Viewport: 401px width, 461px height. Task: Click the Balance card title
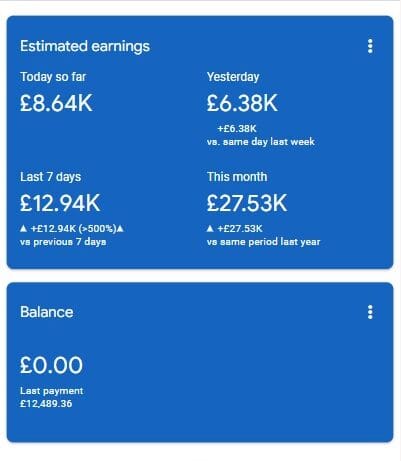click(x=47, y=312)
